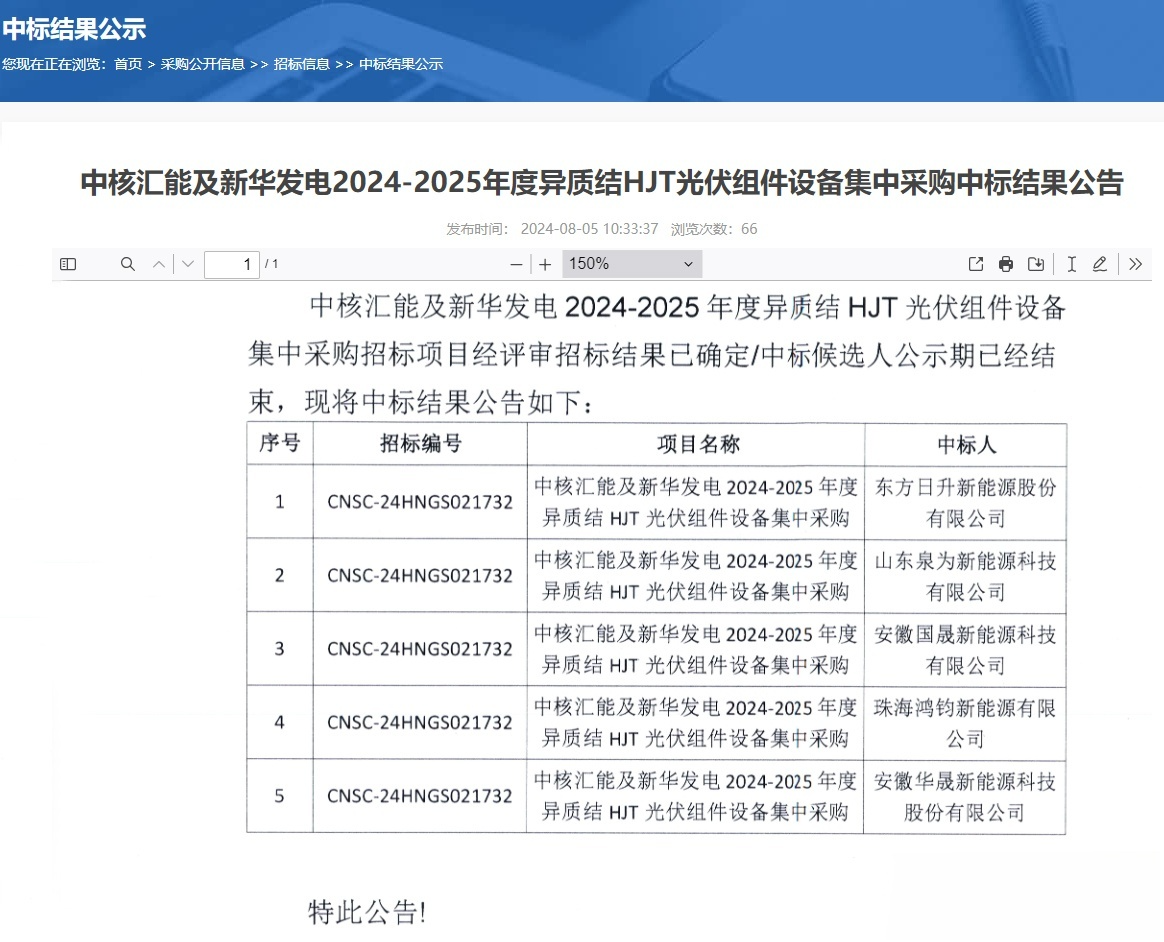Expand the more tools double-chevron menu
This screenshot has width=1164, height=942.
click(x=1134, y=263)
